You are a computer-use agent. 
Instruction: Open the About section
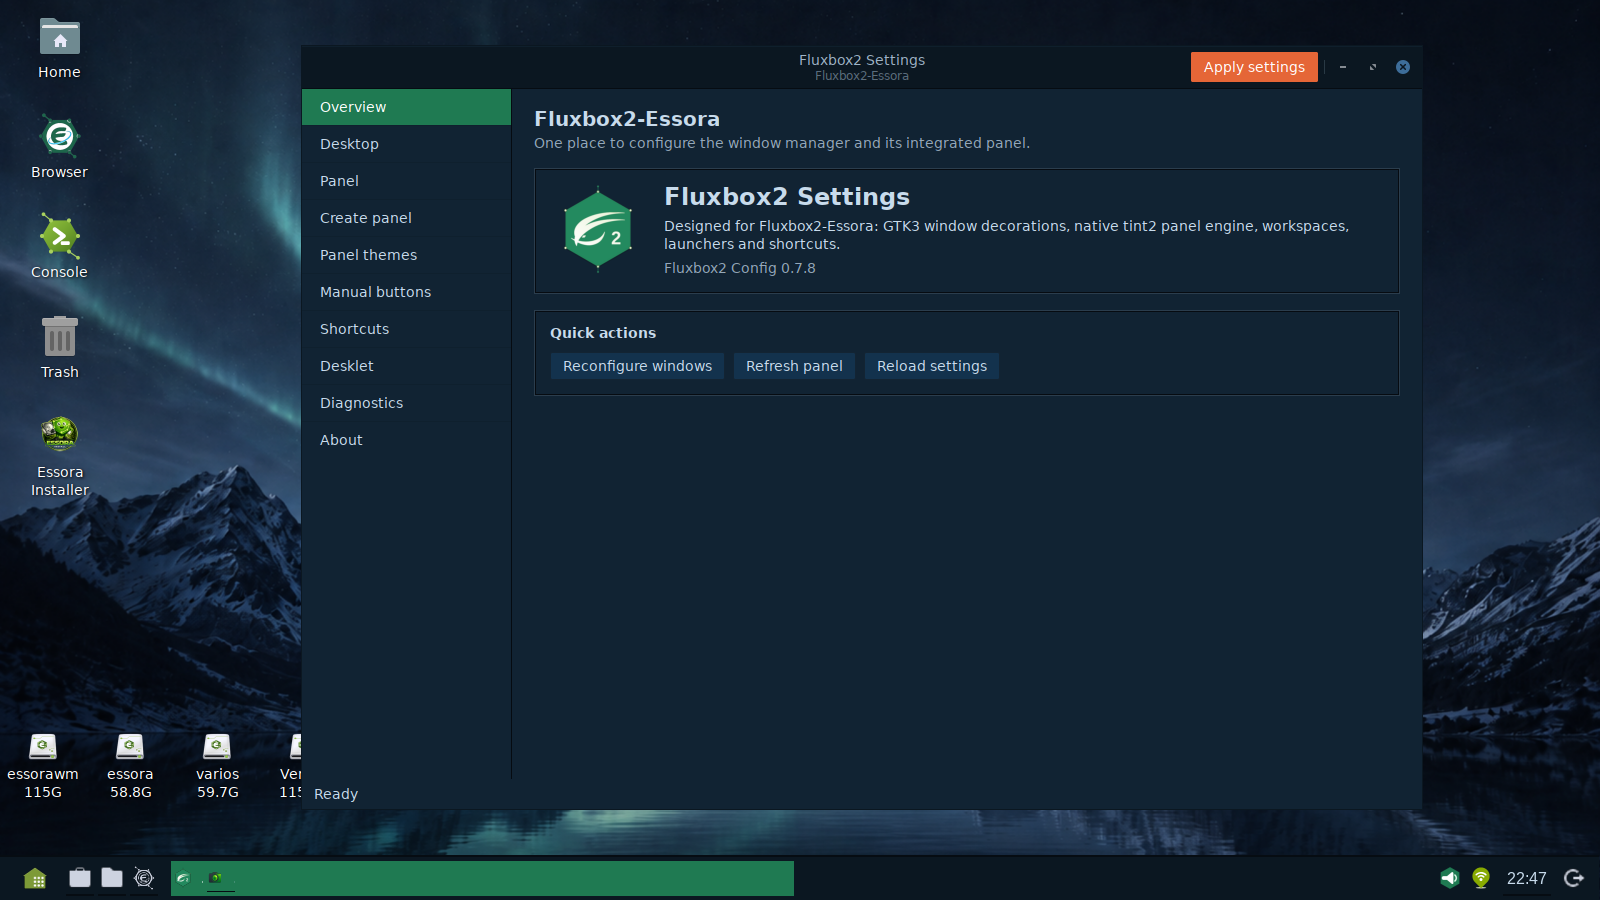tap(406, 440)
